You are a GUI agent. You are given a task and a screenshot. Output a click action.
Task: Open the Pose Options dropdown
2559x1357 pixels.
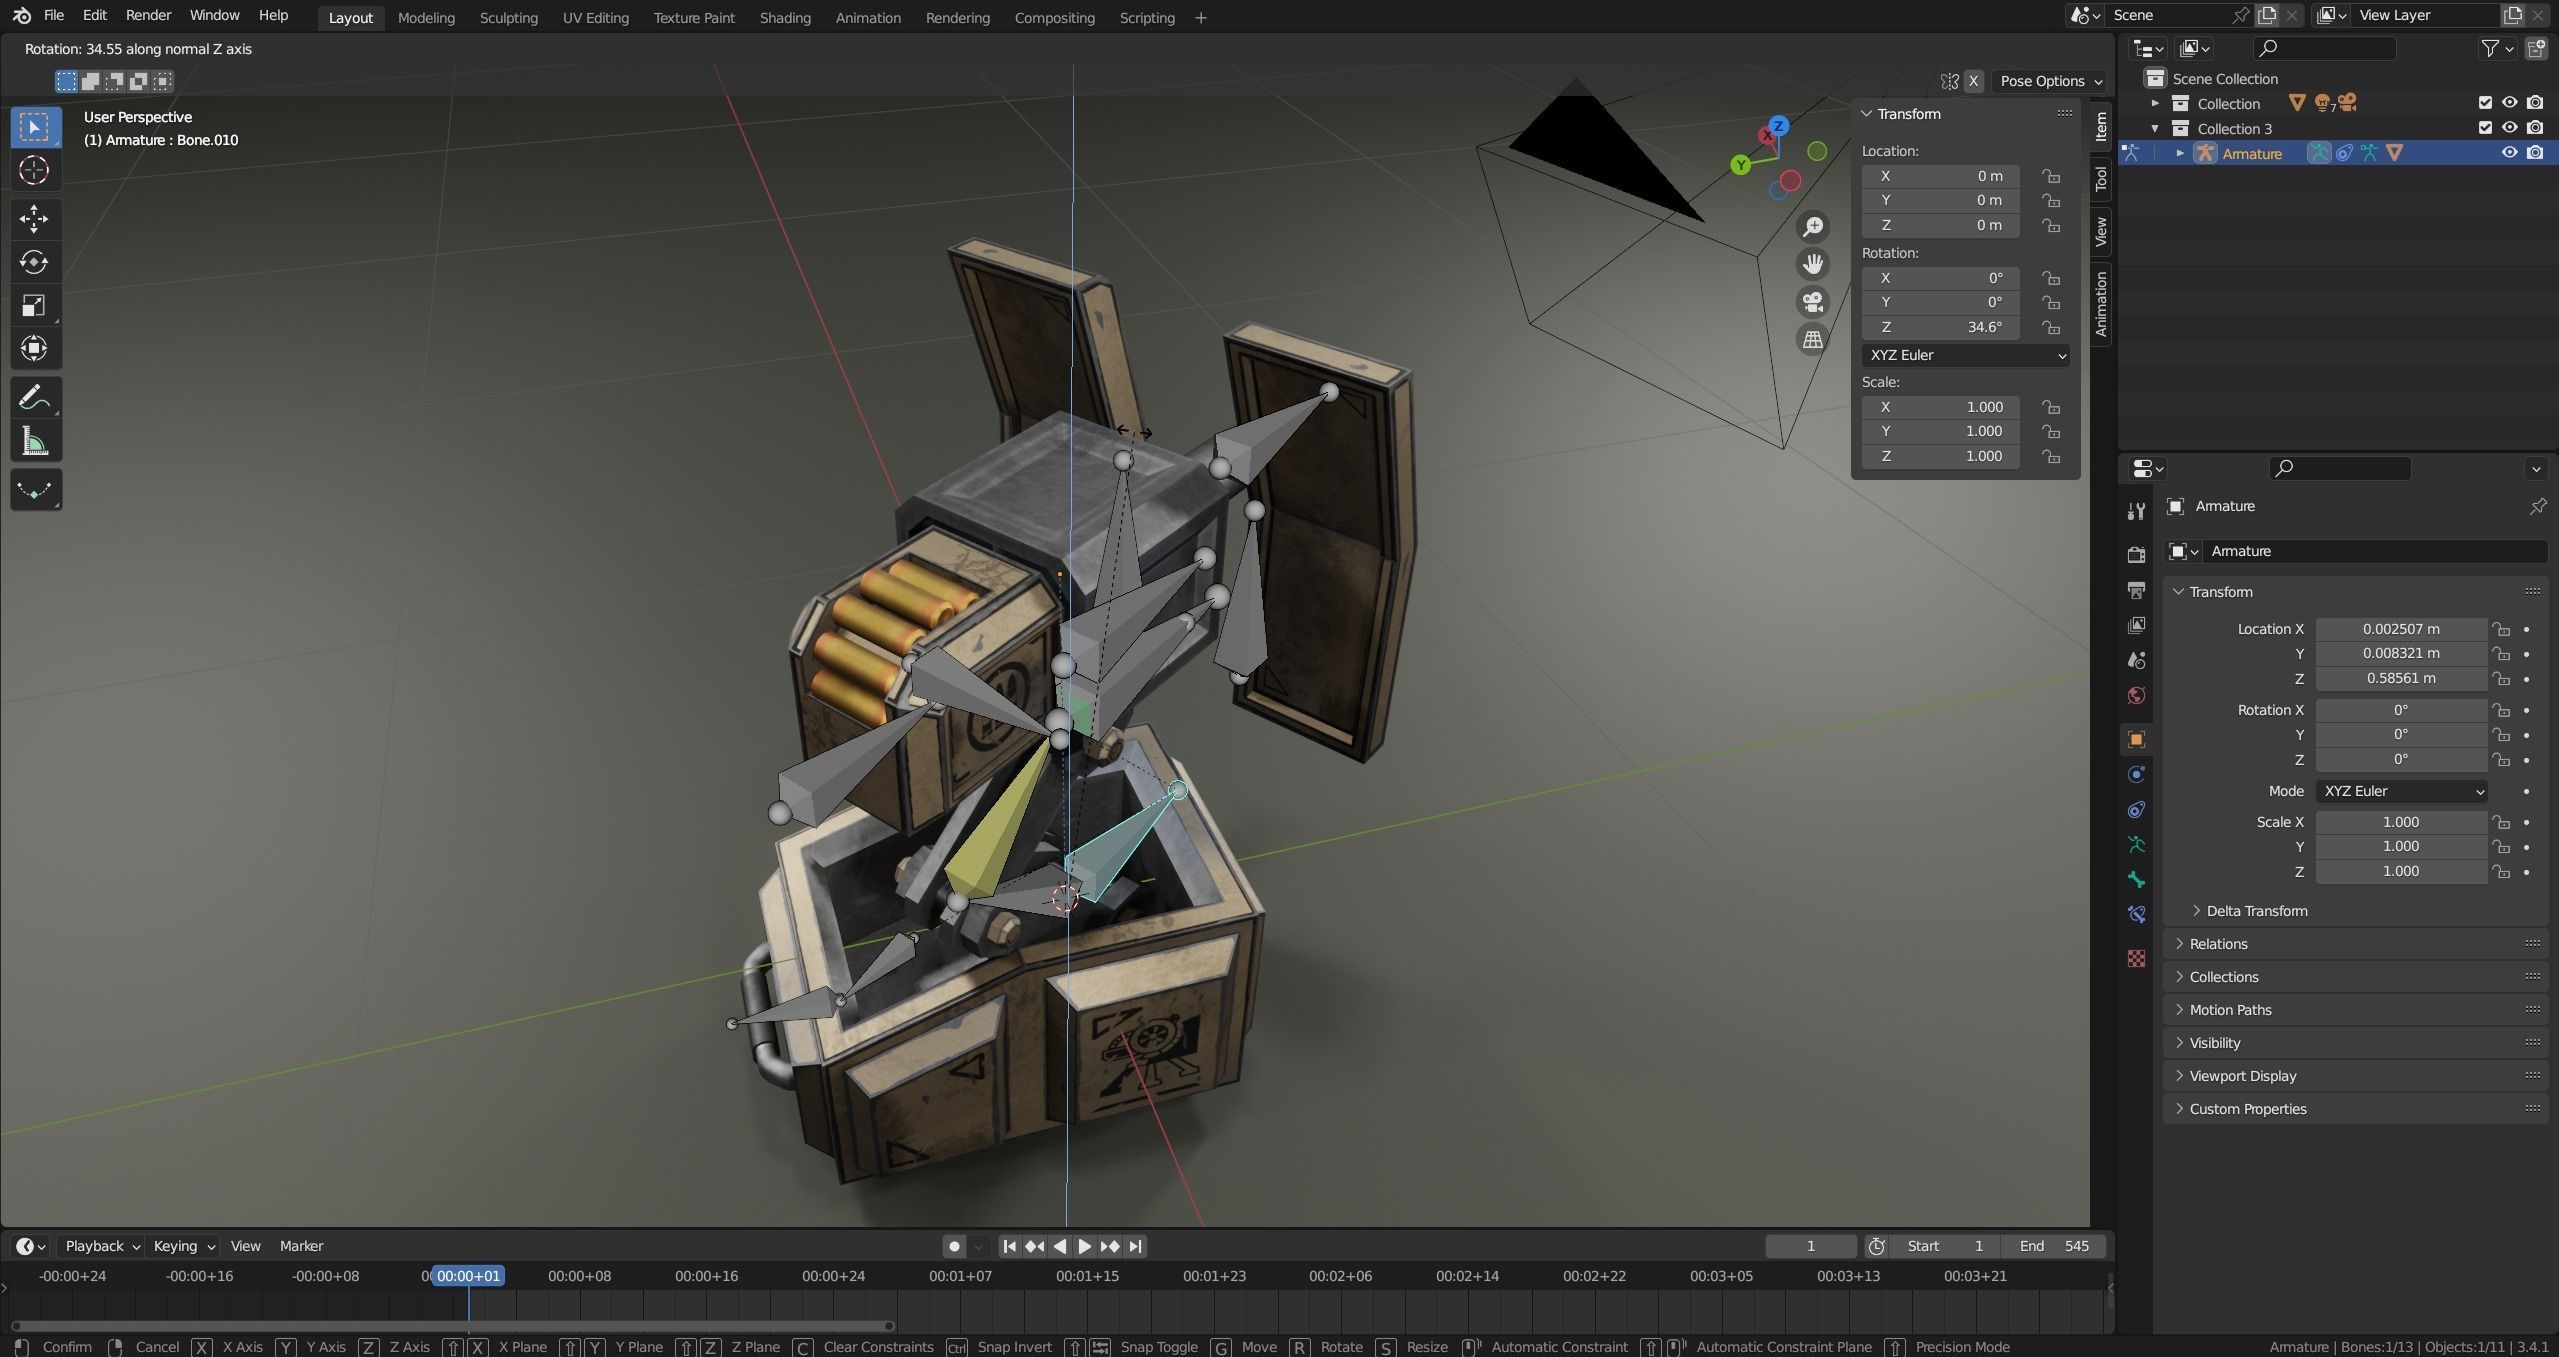point(2051,81)
